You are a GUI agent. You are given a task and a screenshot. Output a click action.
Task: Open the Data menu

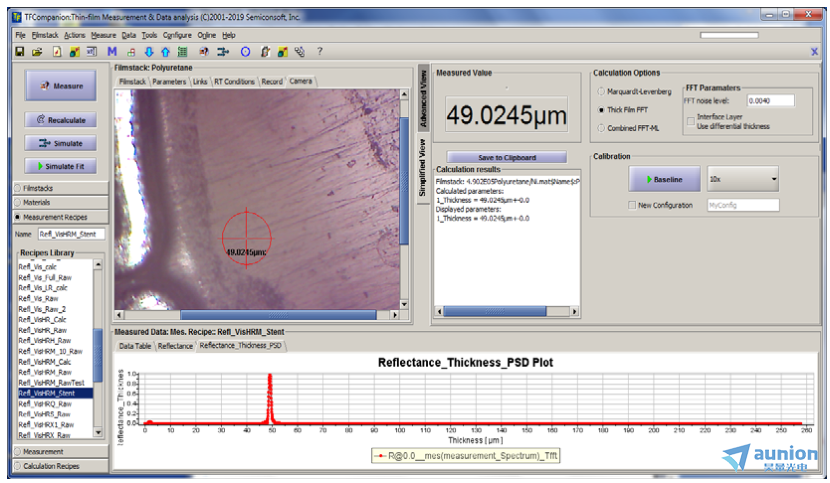click(x=129, y=35)
